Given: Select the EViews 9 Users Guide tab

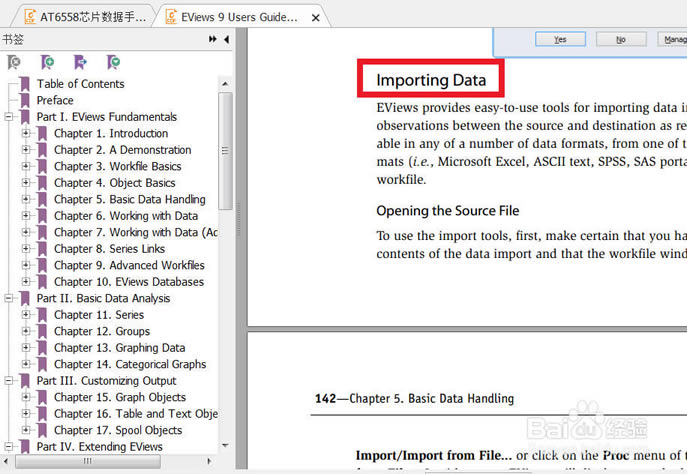Looking at the screenshot, I should coord(240,17).
